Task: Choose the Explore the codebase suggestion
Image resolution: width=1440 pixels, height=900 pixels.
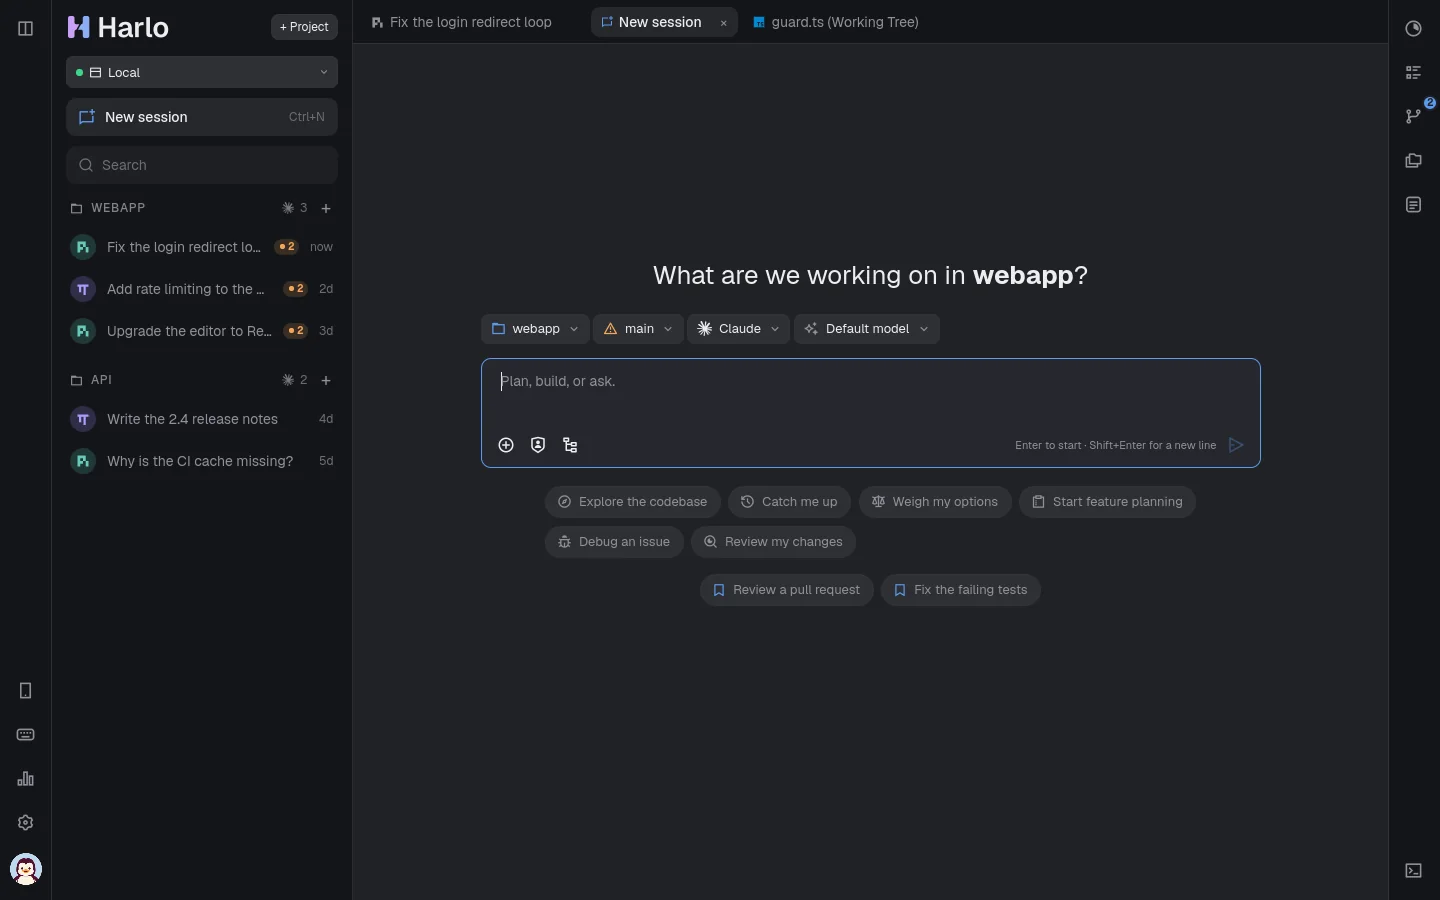Action: 633,502
